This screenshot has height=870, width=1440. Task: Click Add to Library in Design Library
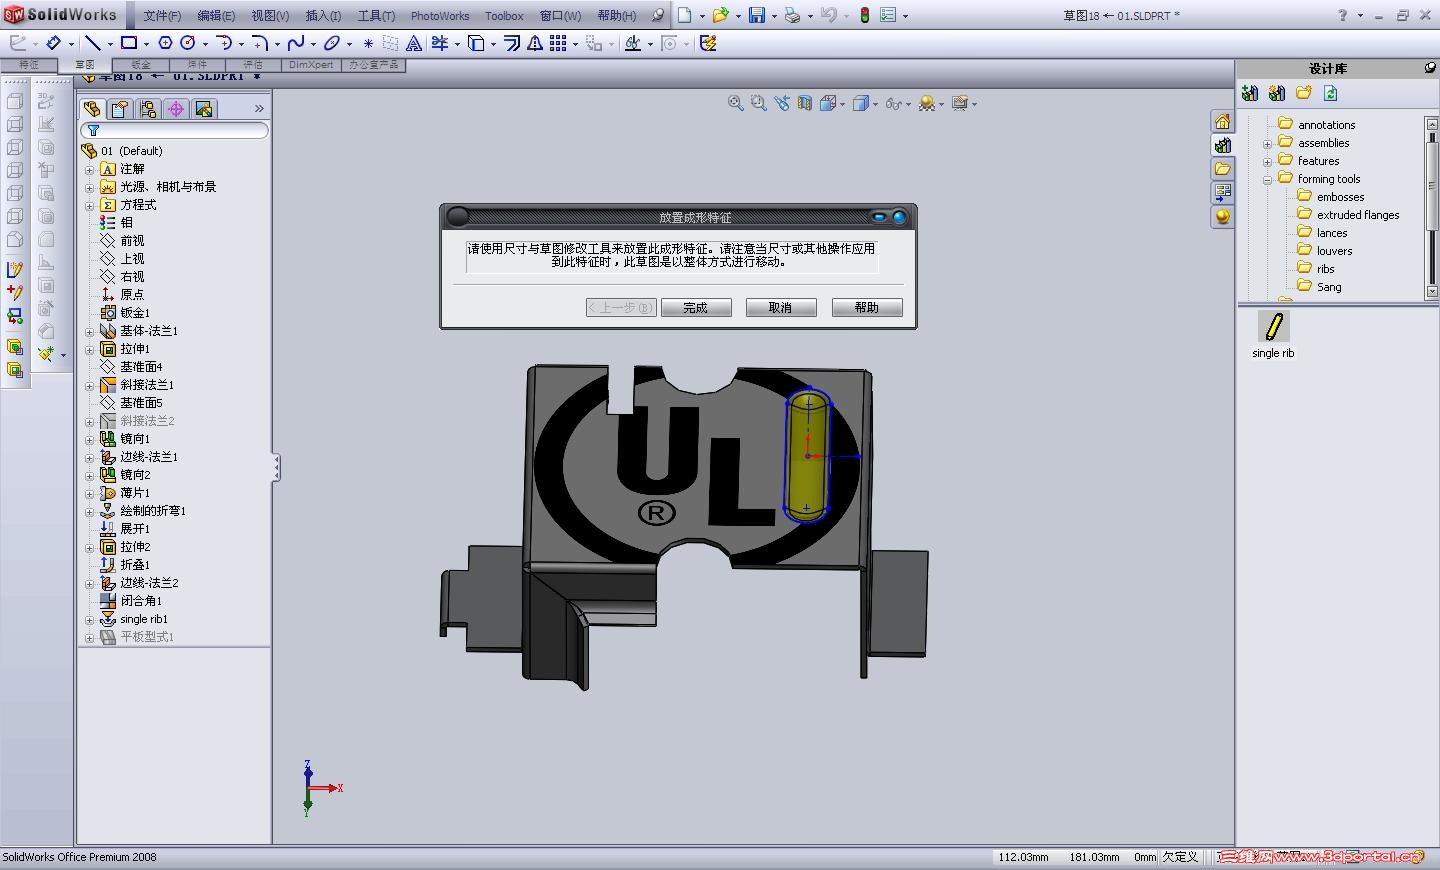[1250, 93]
